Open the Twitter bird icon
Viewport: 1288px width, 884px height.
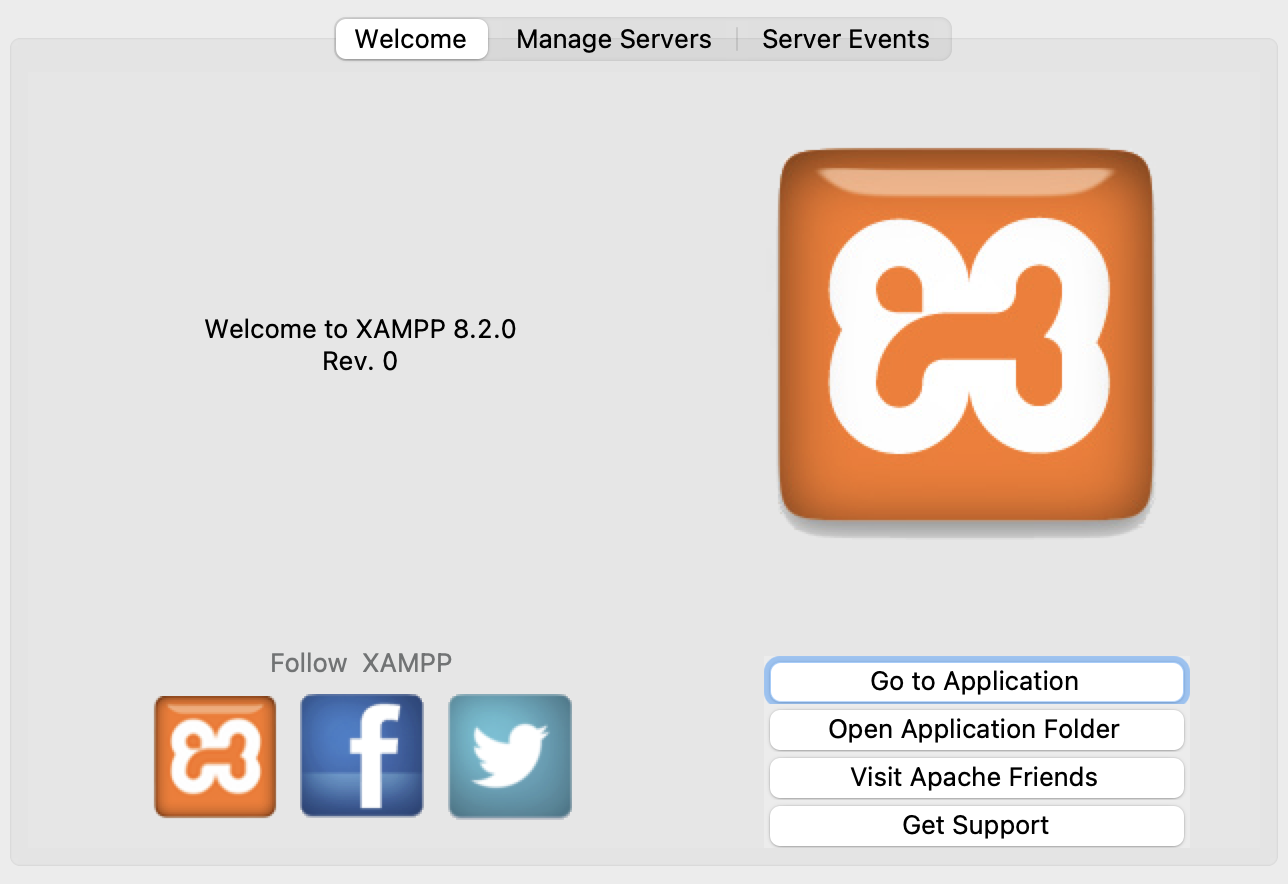pyautogui.click(x=510, y=756)
